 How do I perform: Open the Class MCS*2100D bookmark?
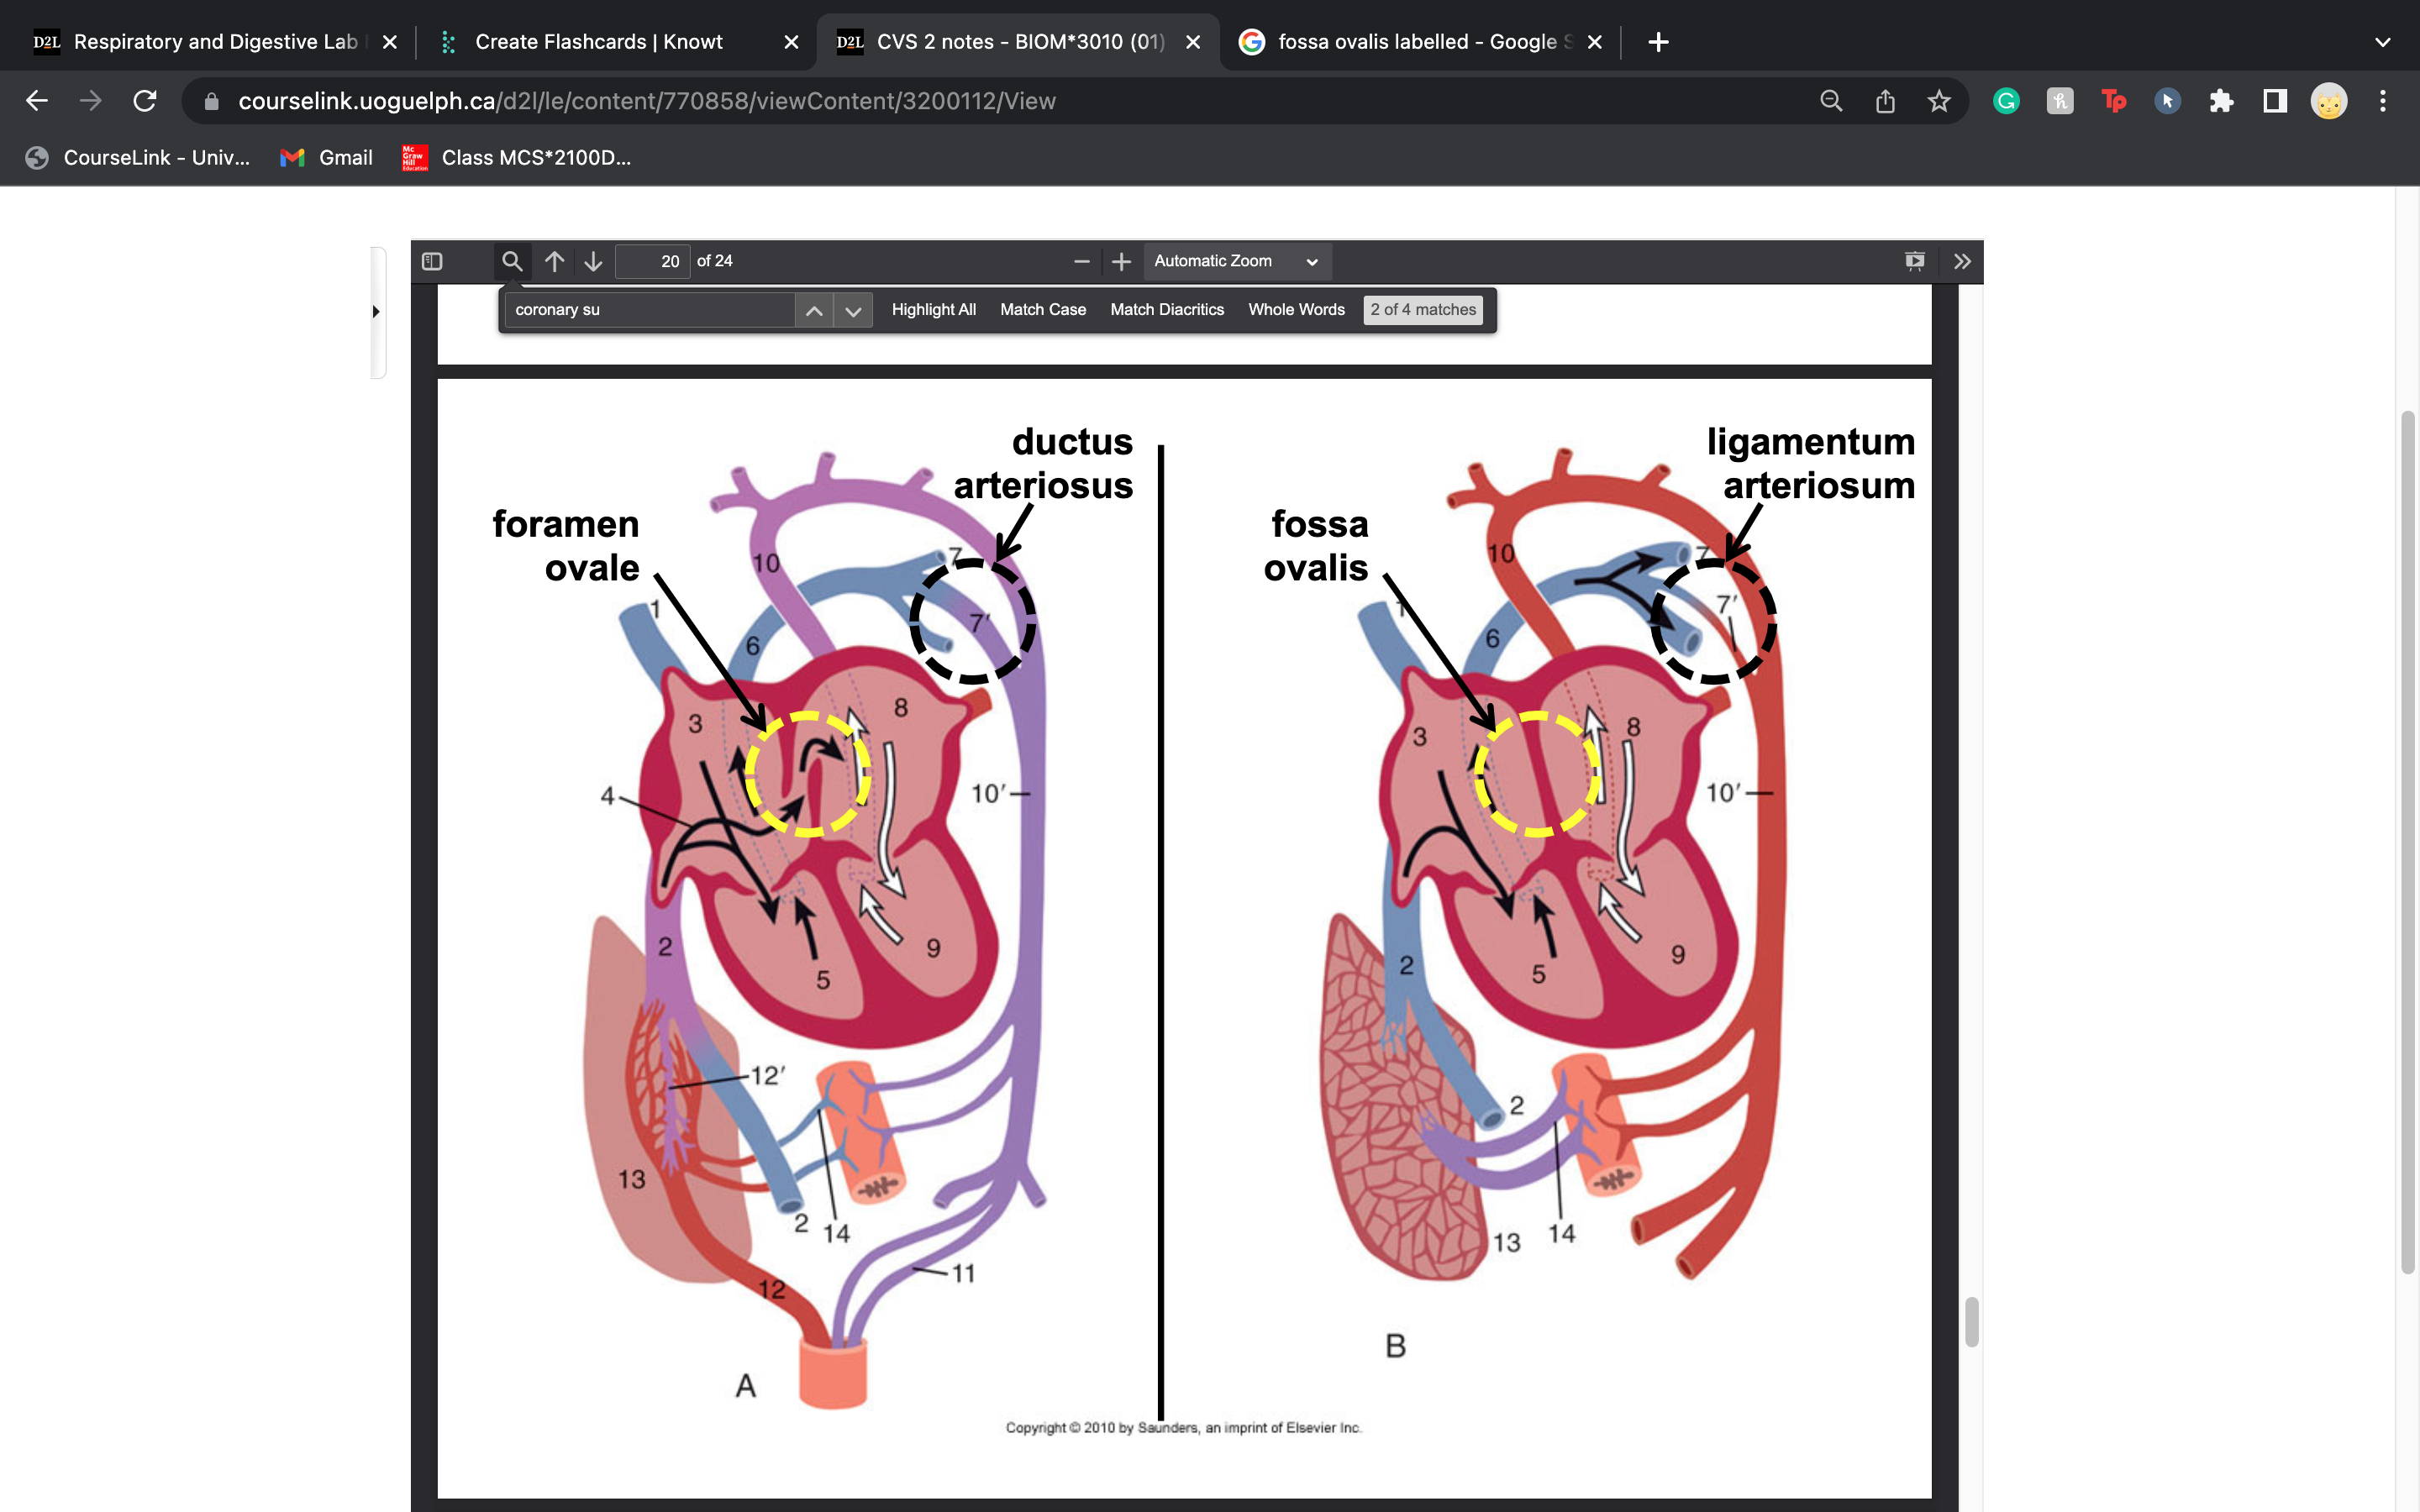[517, 158]
